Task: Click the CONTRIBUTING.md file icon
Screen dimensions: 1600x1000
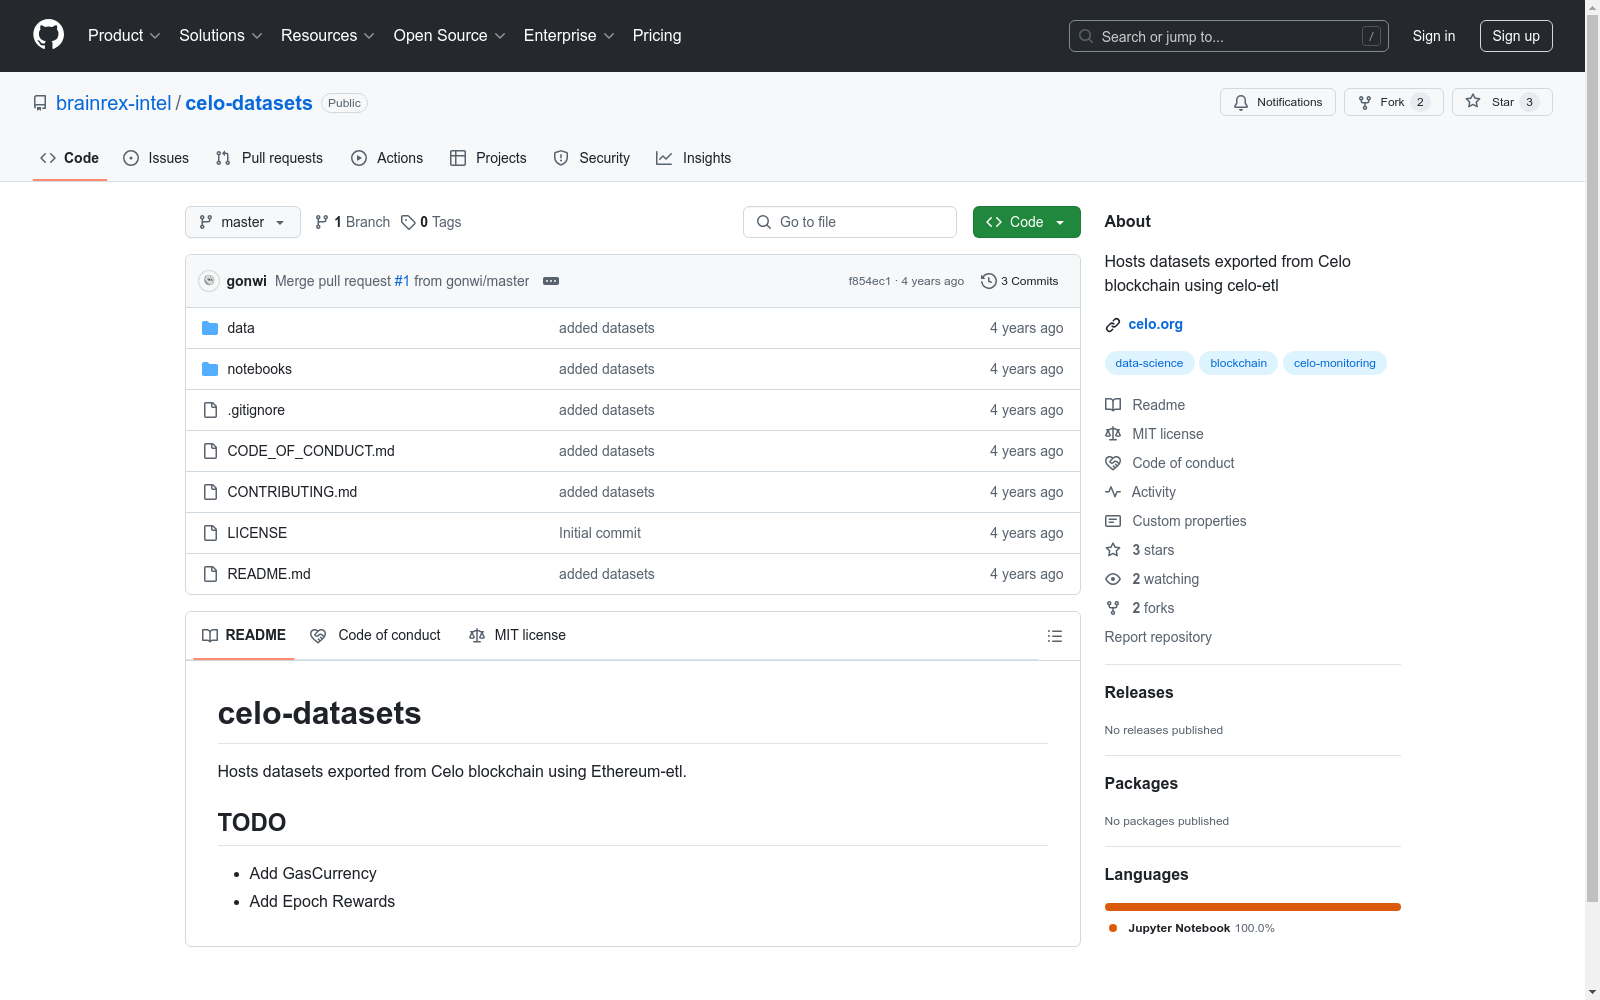Action: coord(210,492)
